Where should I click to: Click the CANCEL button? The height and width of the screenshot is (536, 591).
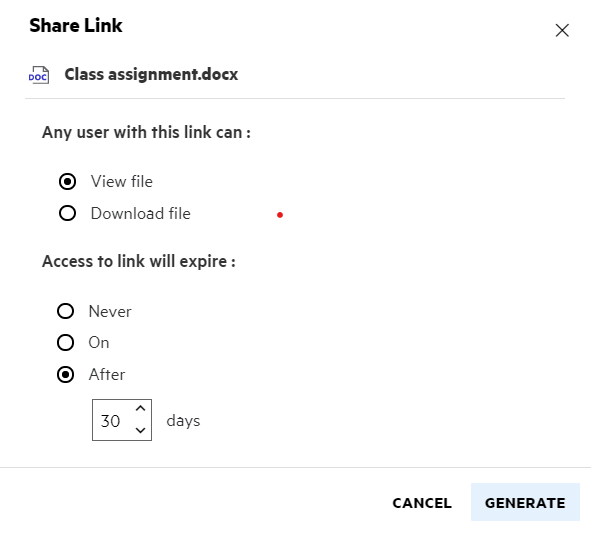(422, 503)
